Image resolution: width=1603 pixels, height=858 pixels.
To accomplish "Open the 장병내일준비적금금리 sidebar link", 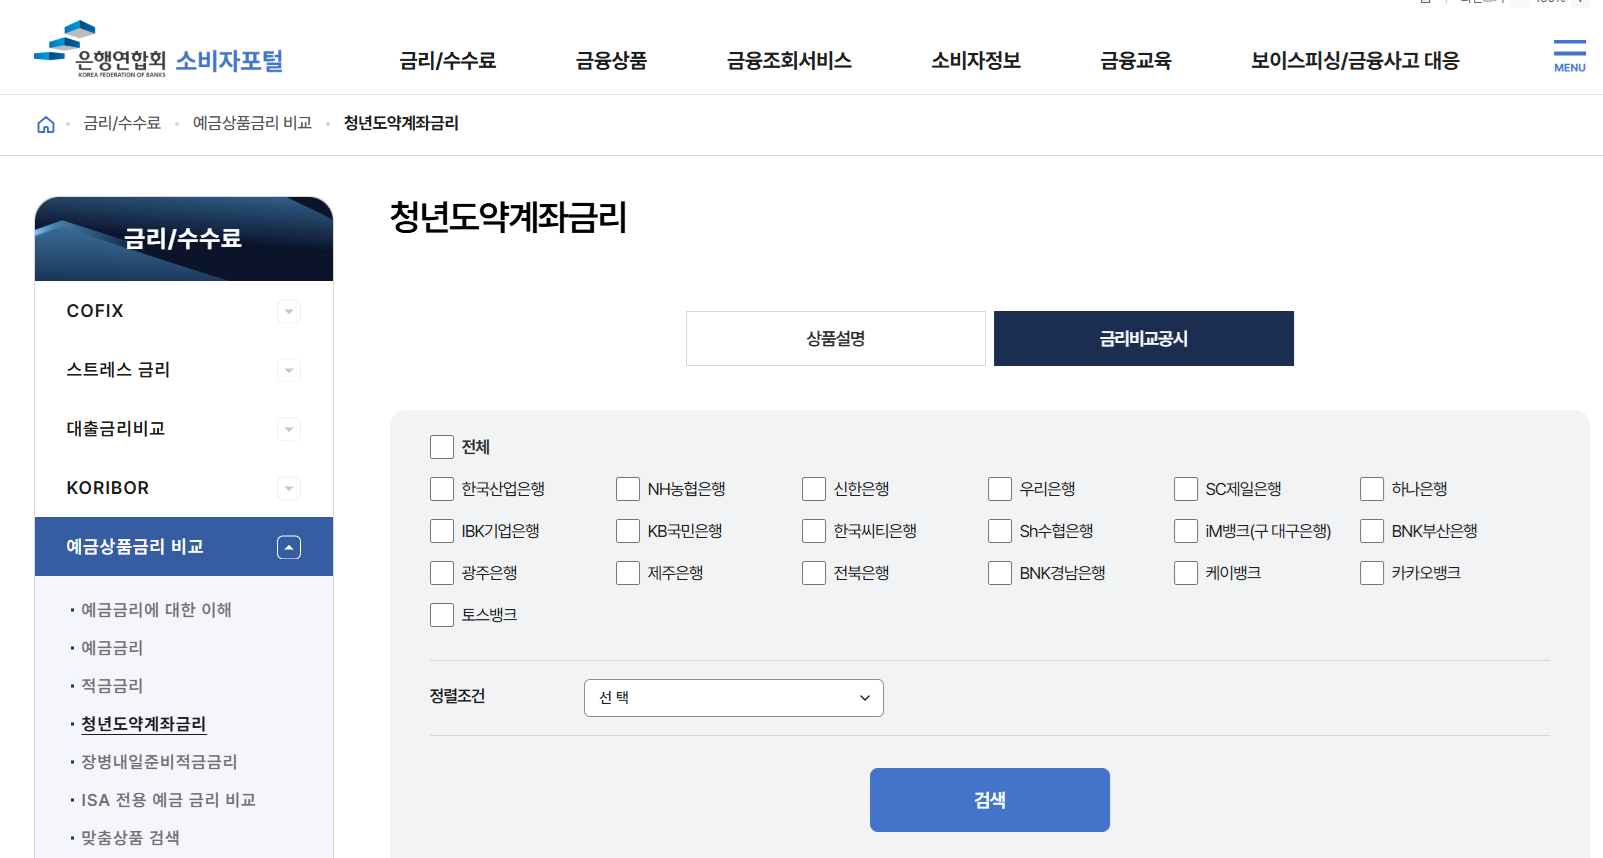I will [x=159, y=762].
